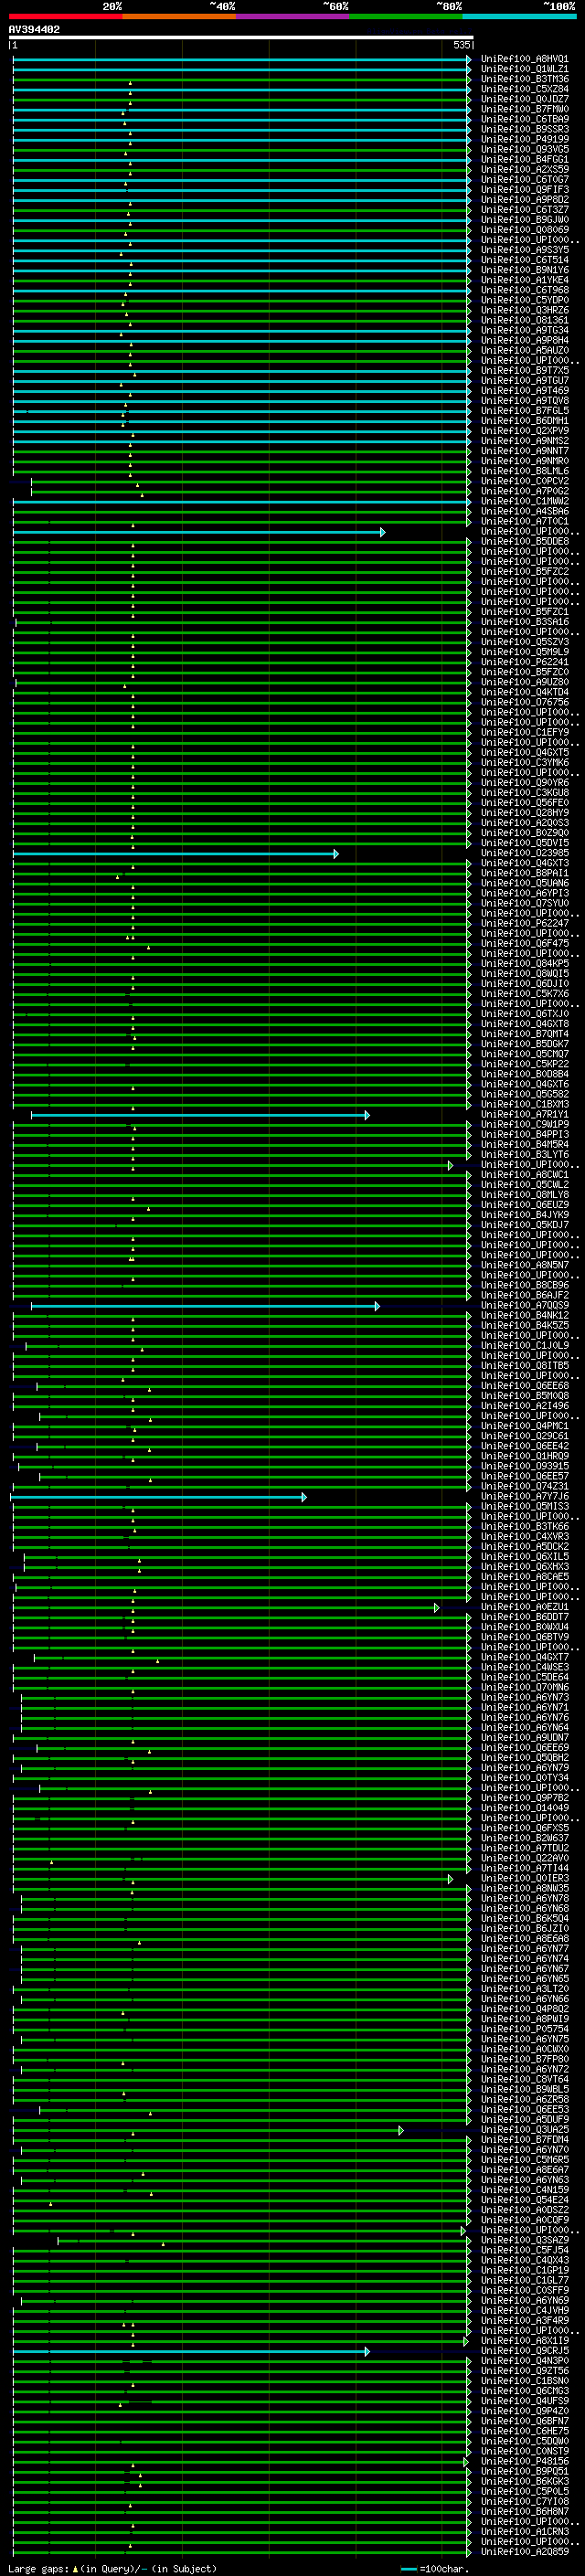Click the UniRef100_A9TQV8 hit
This screenshot has width=585, height=2576.
[x=524, y=400]
